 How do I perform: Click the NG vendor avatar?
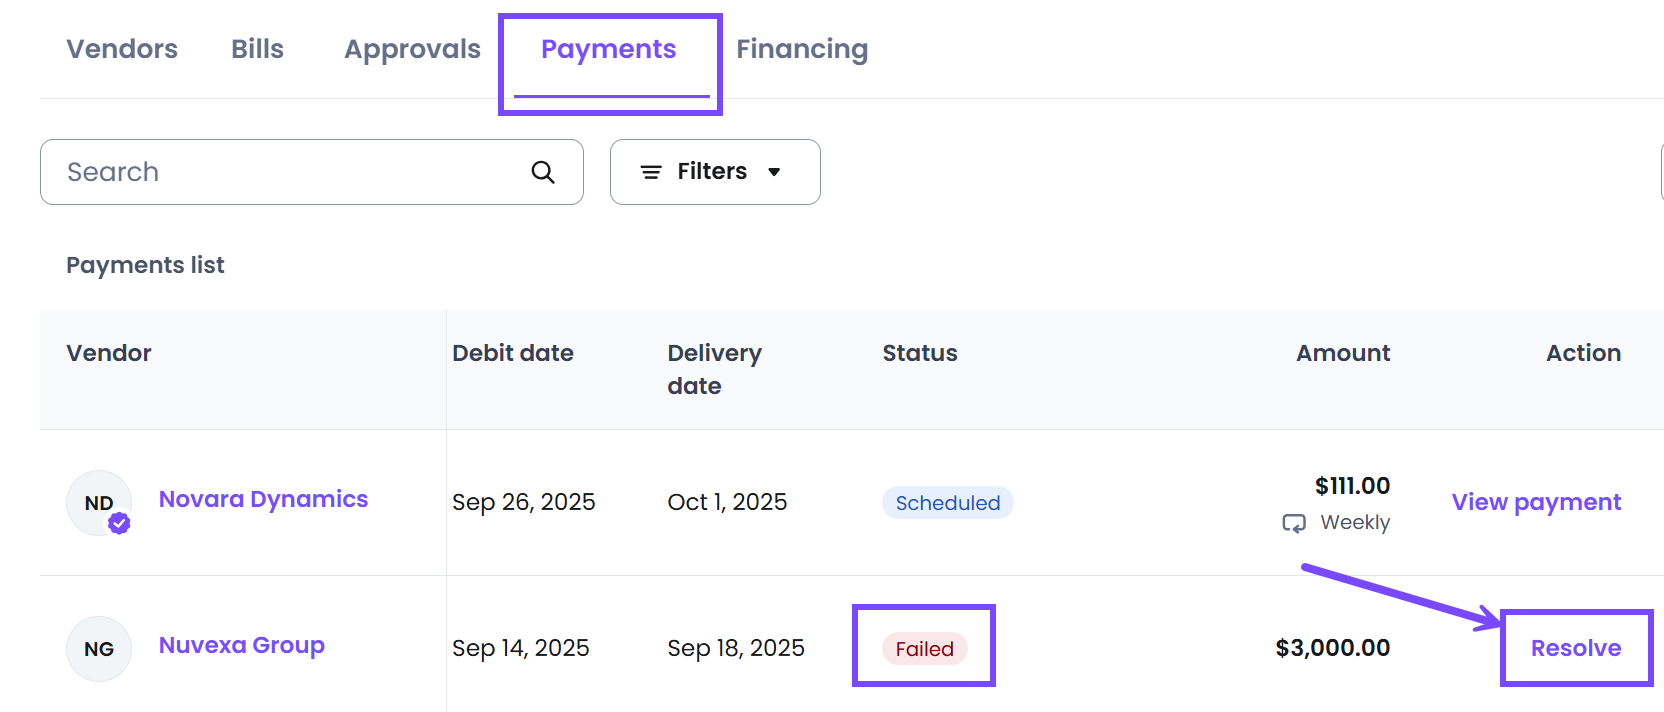coord(99,649)
